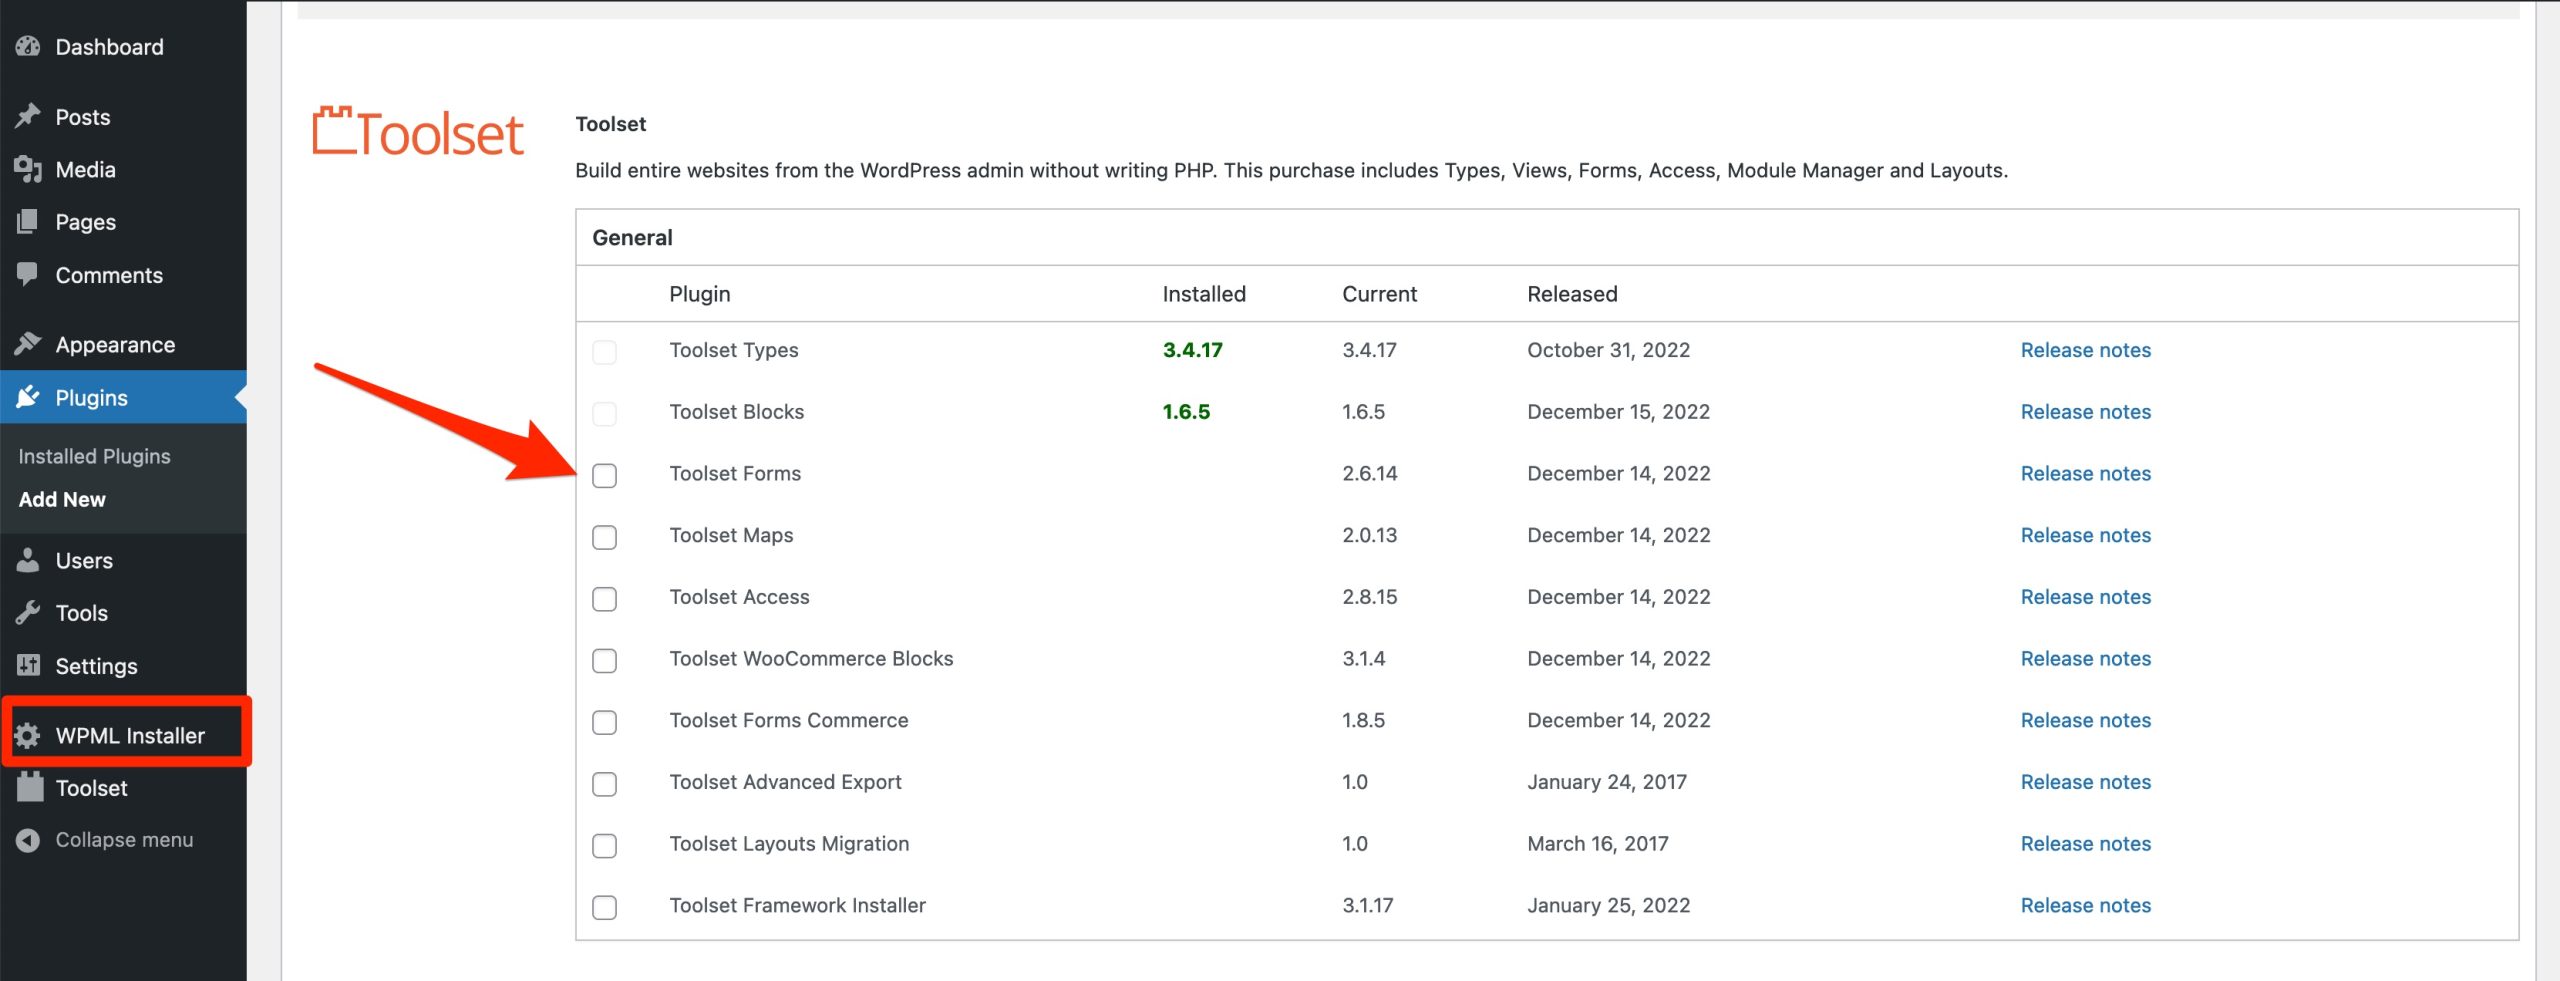
Task: Click the Appearance paintbrush icon
Action: [x=28, y=344]
